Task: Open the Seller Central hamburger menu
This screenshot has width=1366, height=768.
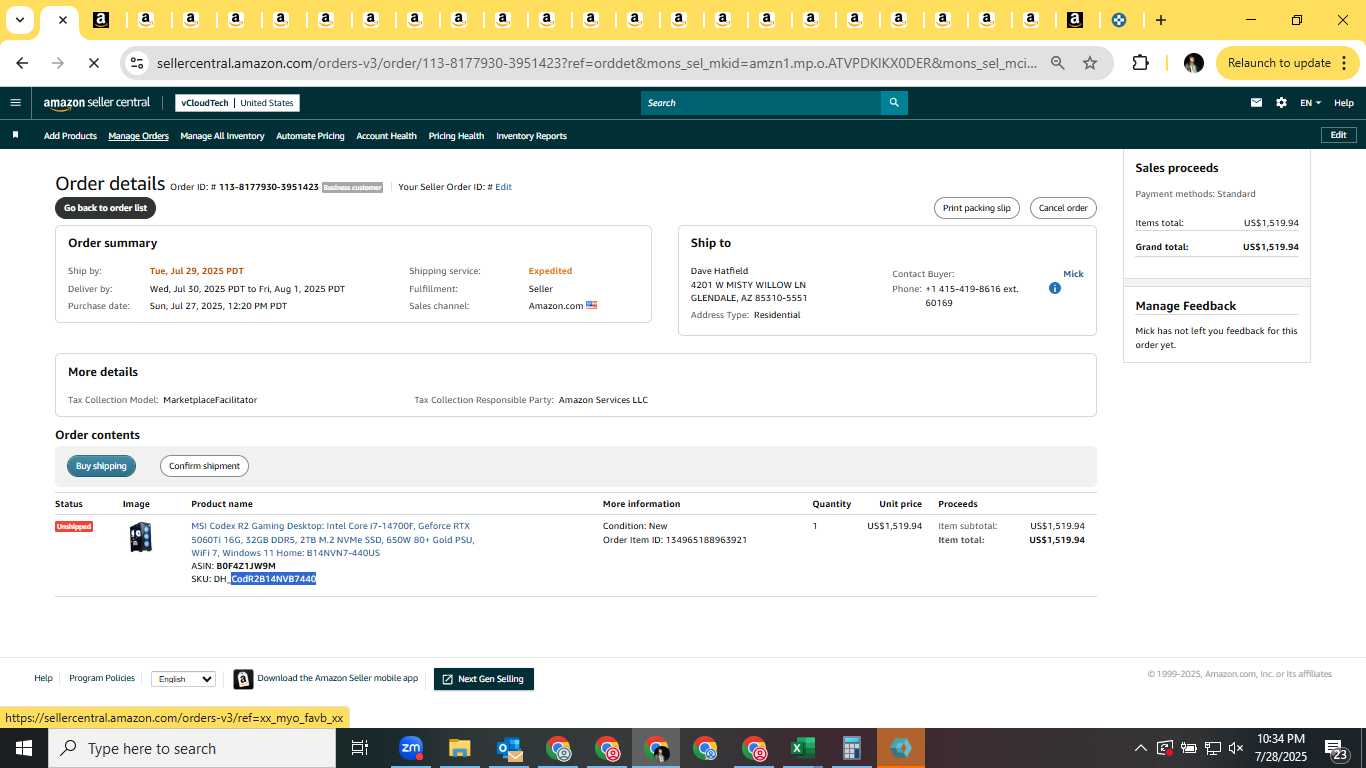Action: 15,103
